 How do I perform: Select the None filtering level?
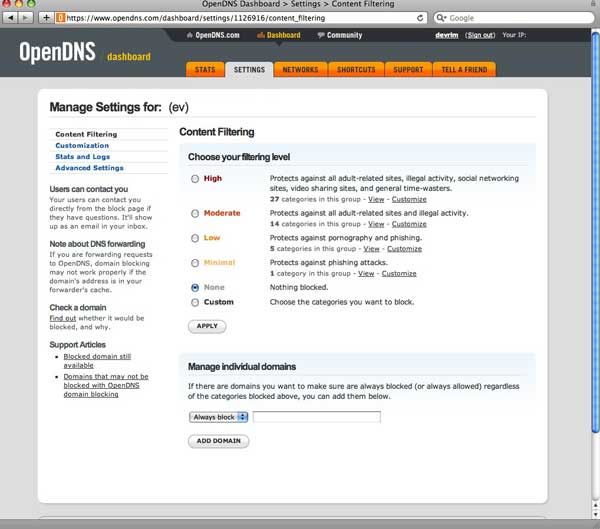(x=195, y=287)
